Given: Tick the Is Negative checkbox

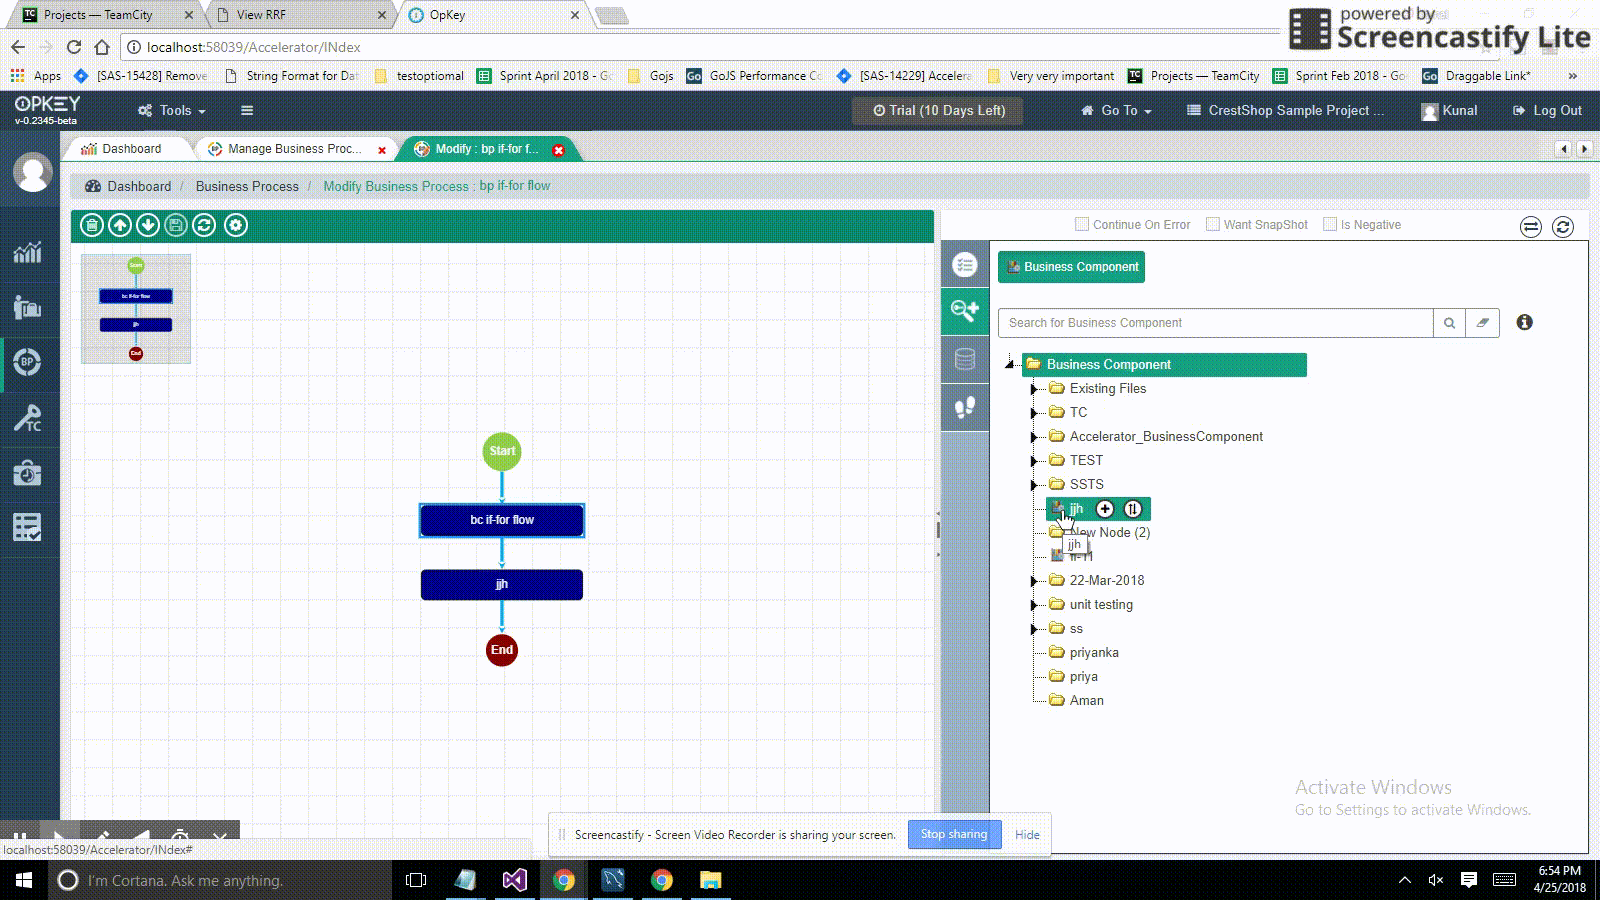Looking at the screenshot, I should pyautogui.click(x=1330, y=224).
